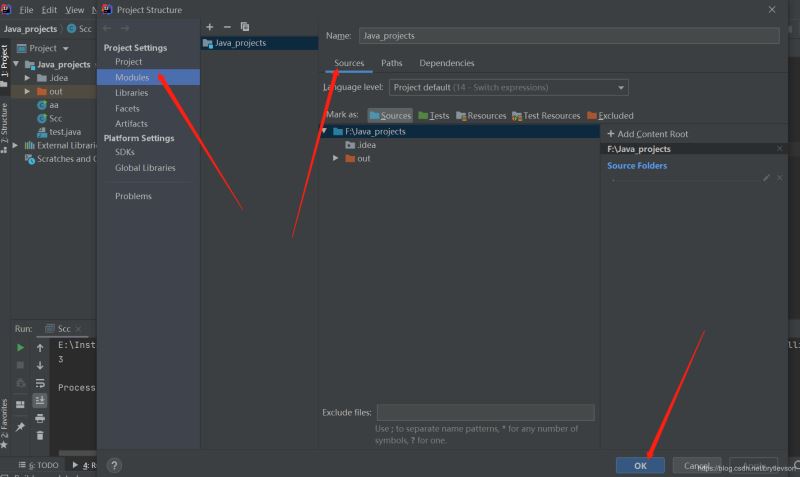
Task: Select Scratches and Consoles node
Action: pyautogui.click(x=61, y=159)
